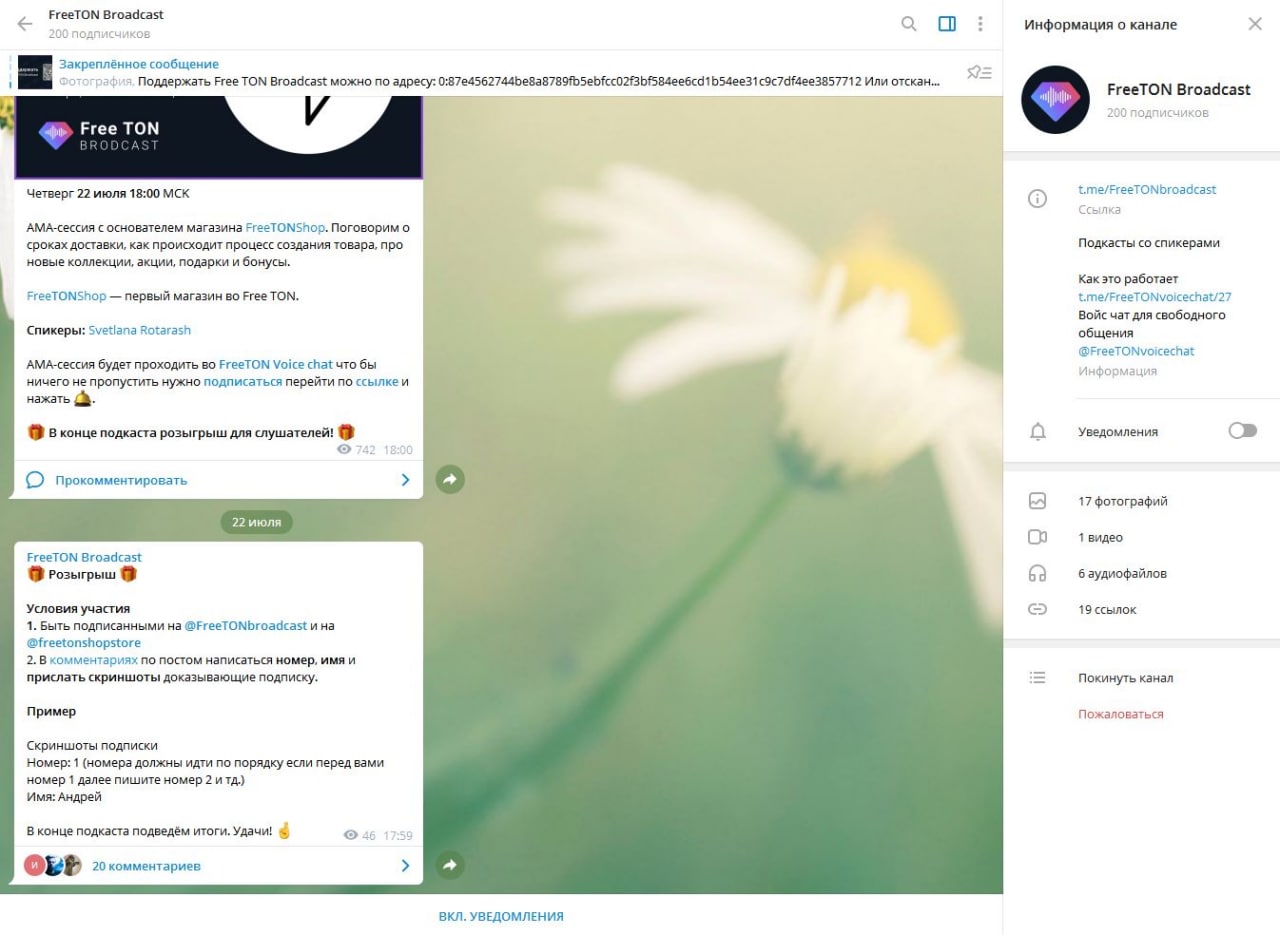Toggle the Уведомления notifications switch
Screen dimensions: 1280x935
[1242, 431]
